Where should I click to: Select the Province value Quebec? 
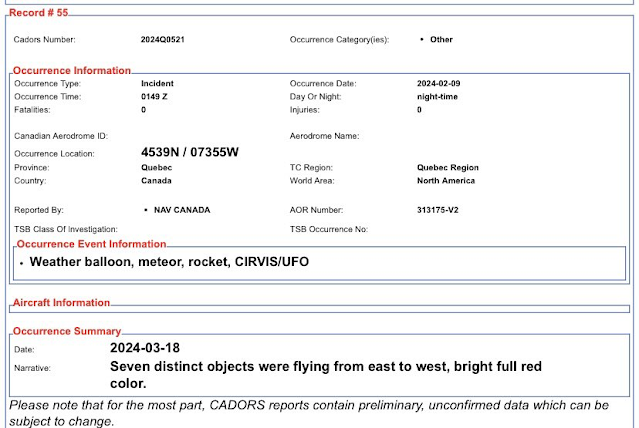point(157,168)
